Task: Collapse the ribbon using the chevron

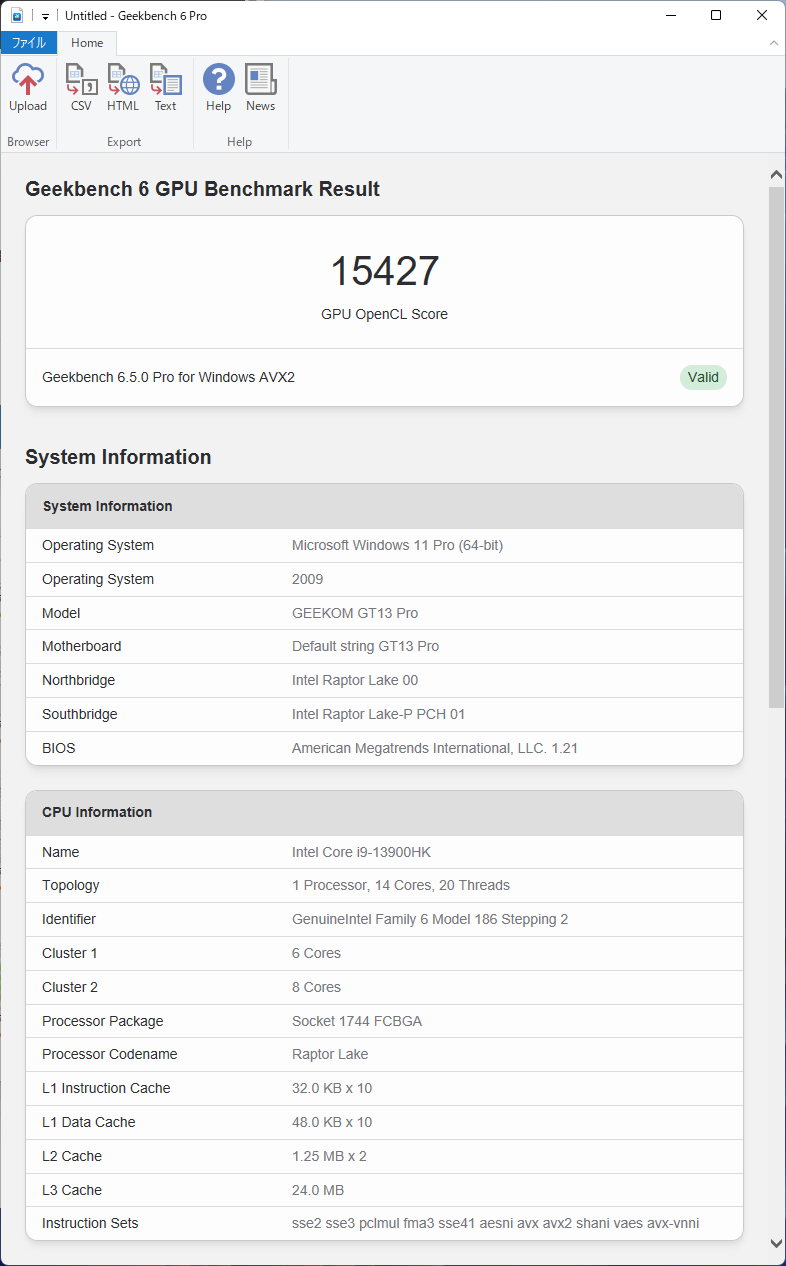Action: [x=773, y=43]
